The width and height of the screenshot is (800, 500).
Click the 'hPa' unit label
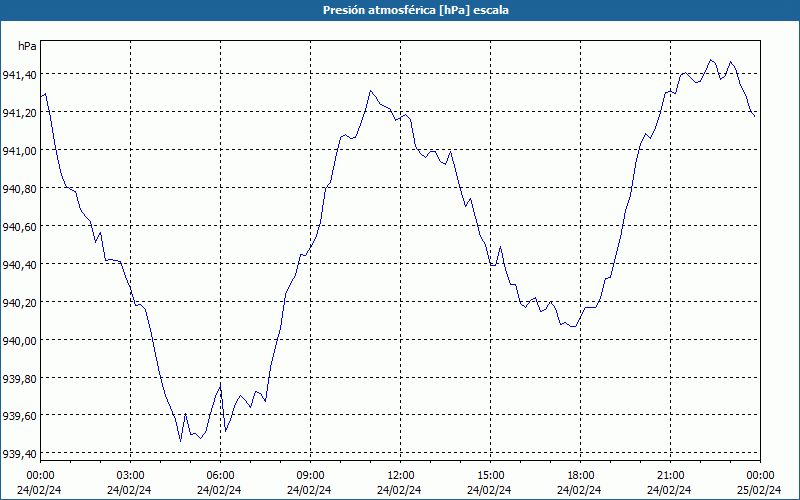27,46
